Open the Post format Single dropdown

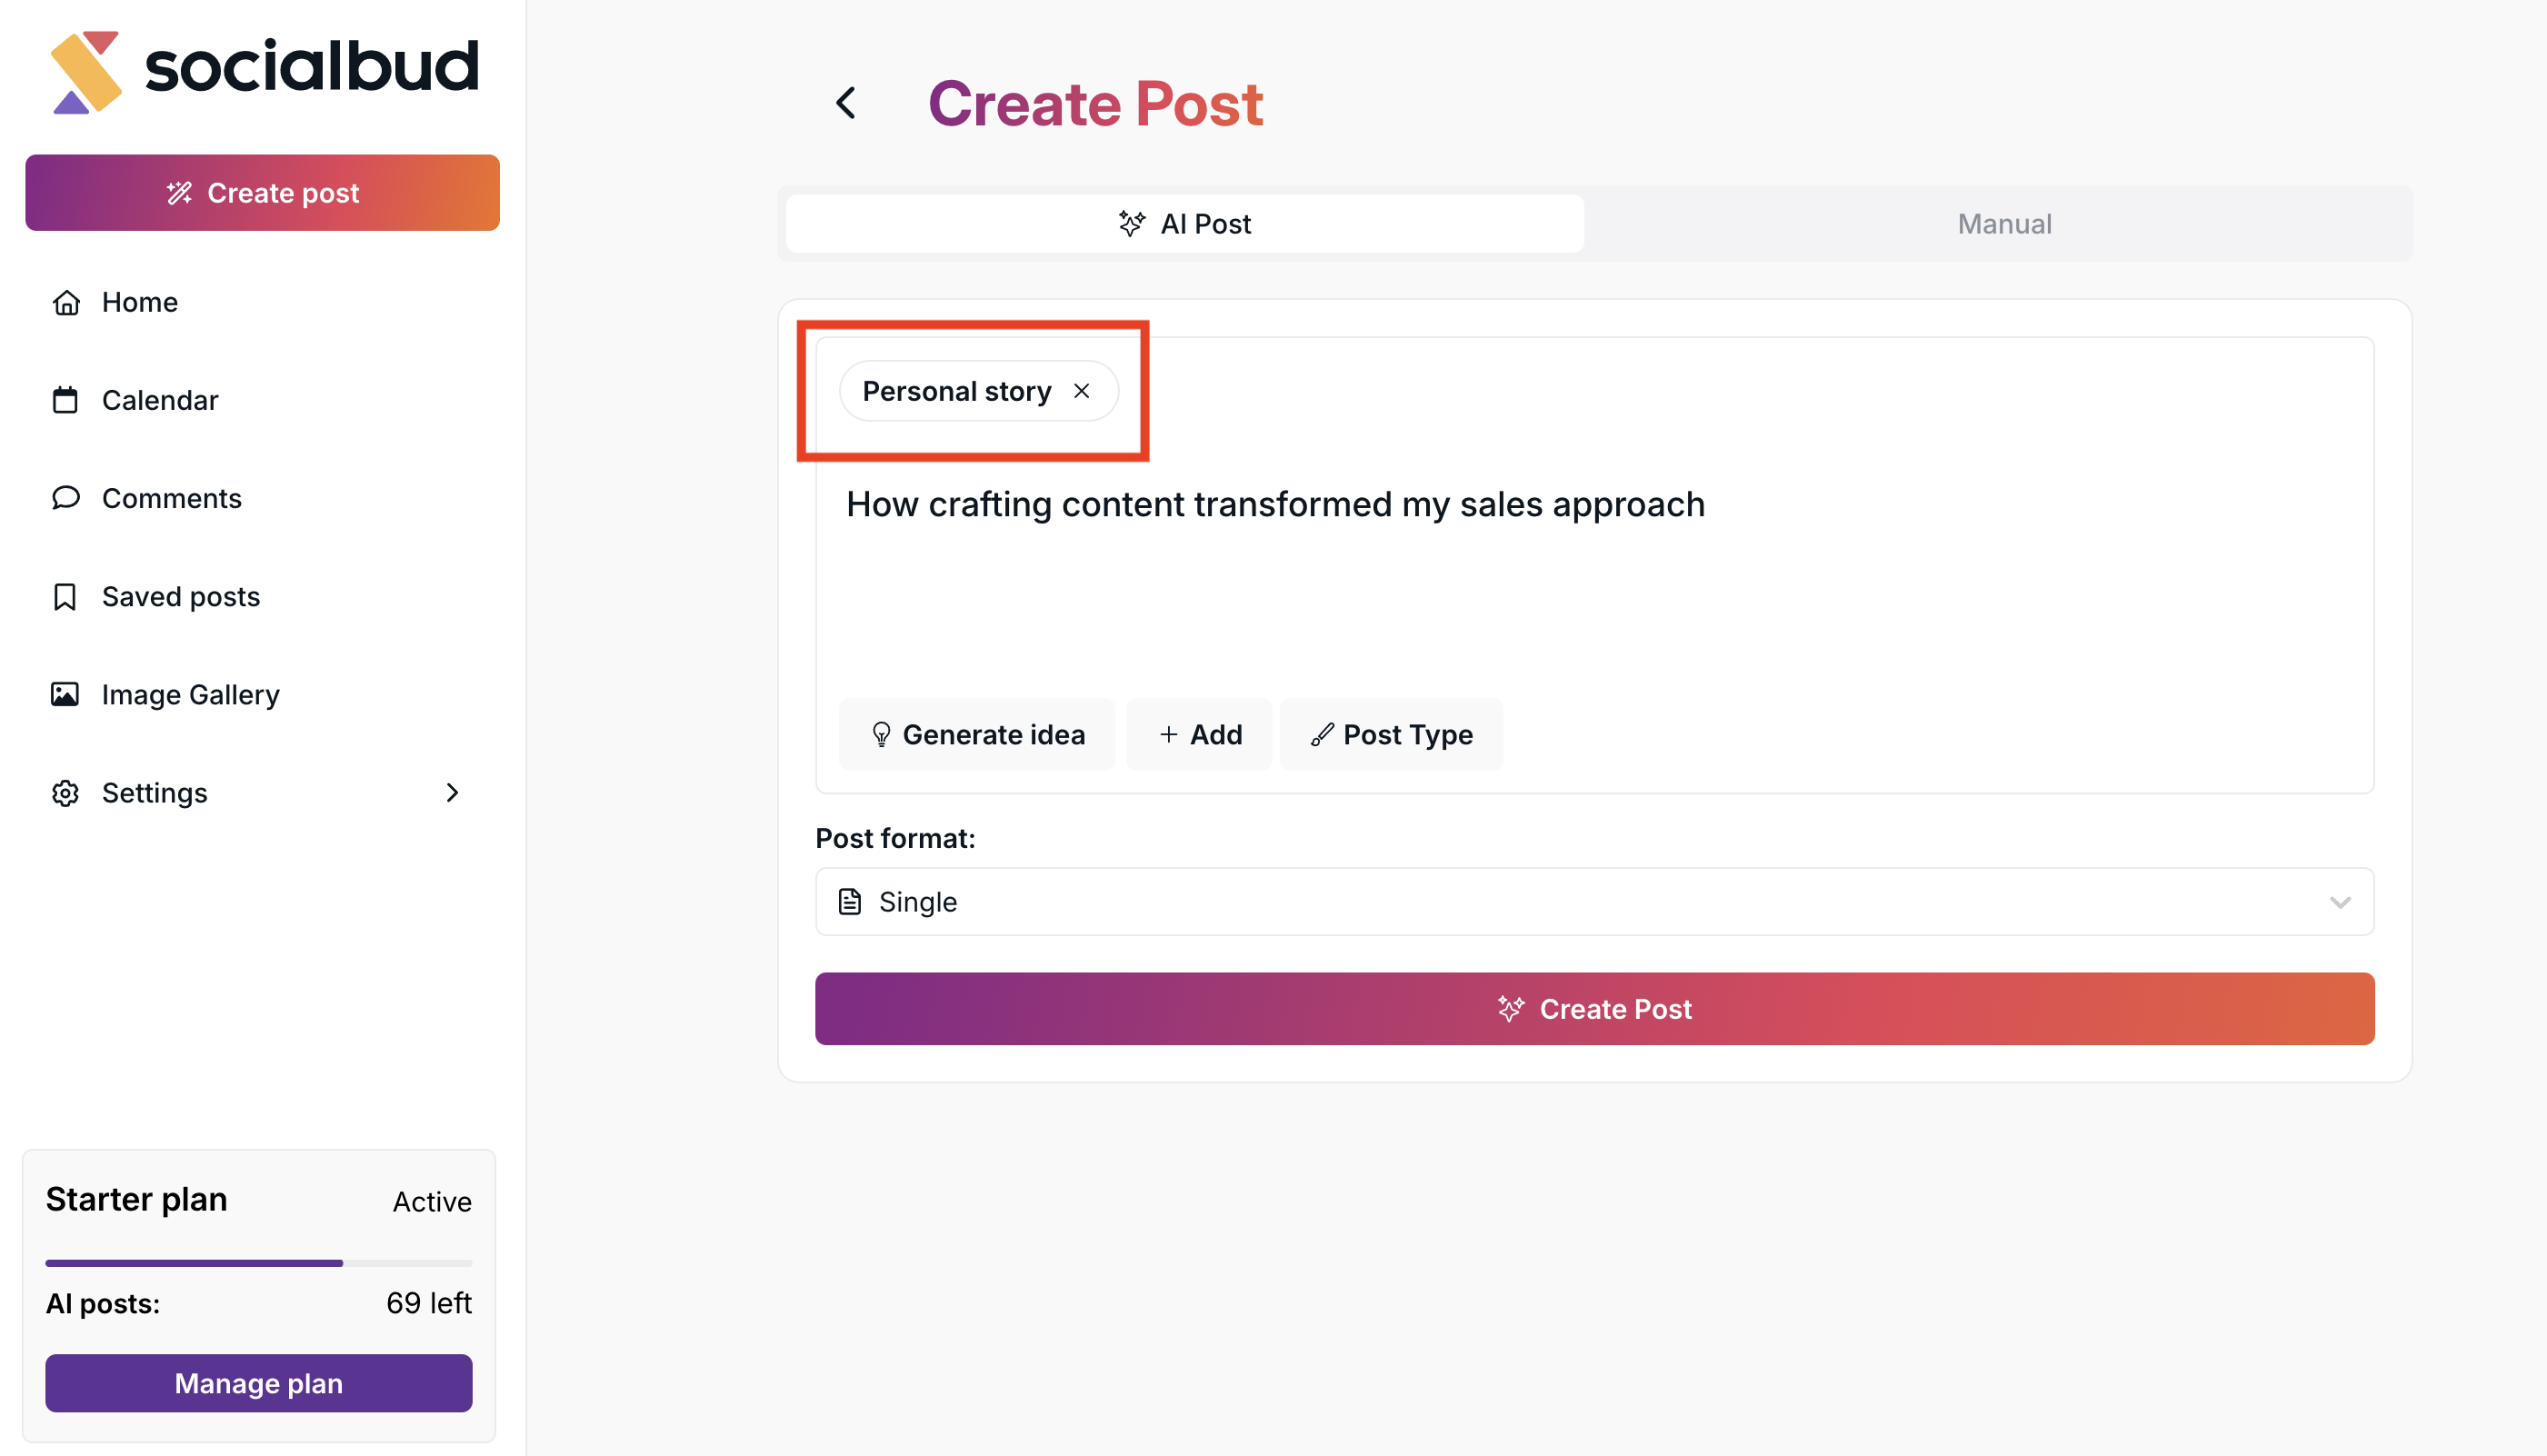click(1594, 902)
